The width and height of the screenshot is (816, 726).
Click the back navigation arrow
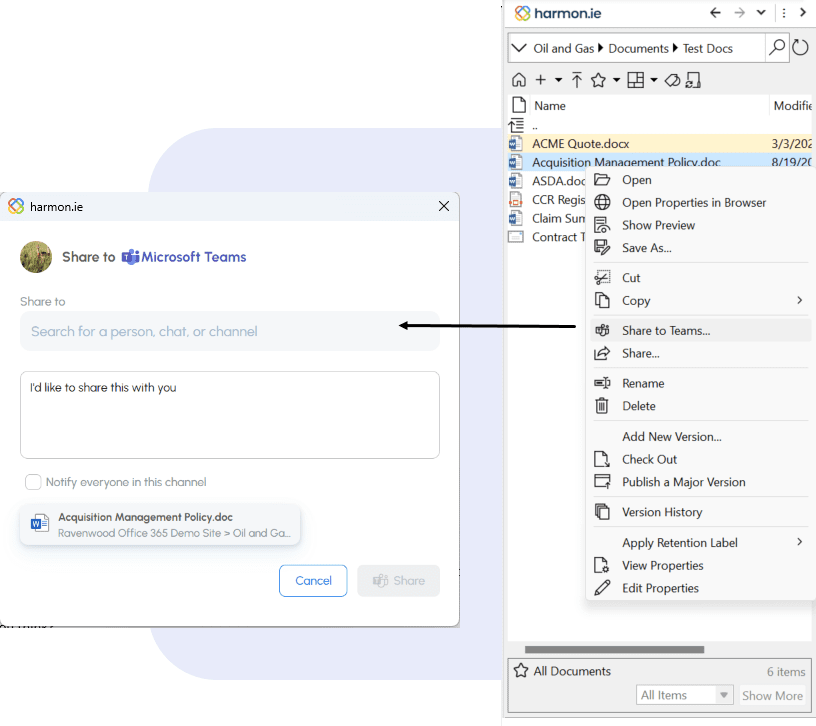[715, 13]
